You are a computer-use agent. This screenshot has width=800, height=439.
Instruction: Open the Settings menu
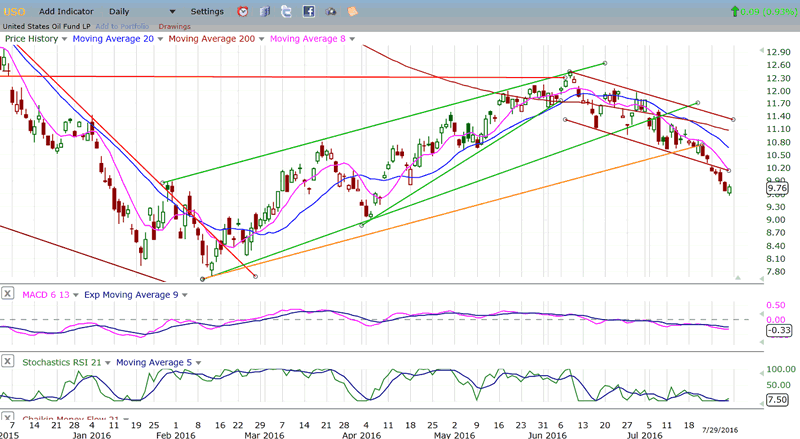click(208, 11)
